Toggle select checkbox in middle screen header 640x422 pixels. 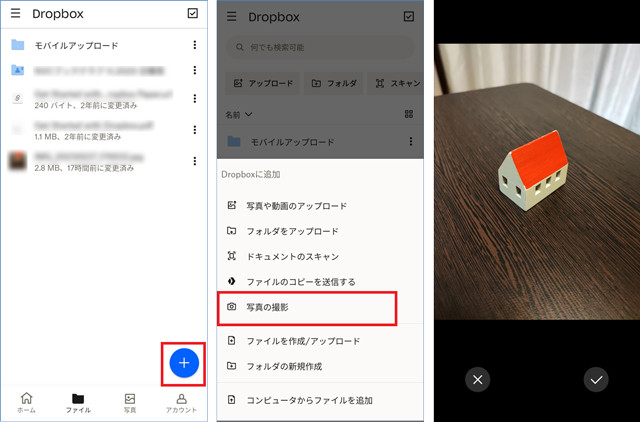pos(408,16)
